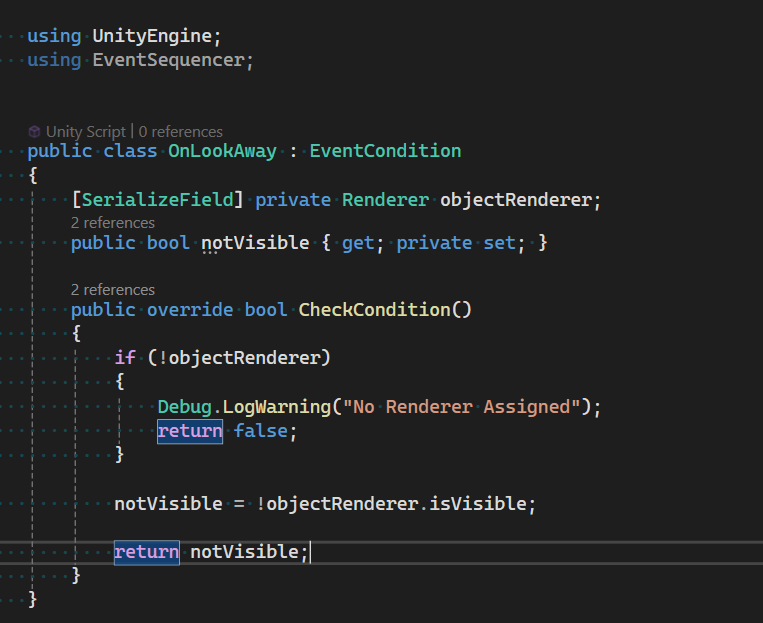Click 'private' before set accessor
763x623 pixels.
(x=434, y=242)
